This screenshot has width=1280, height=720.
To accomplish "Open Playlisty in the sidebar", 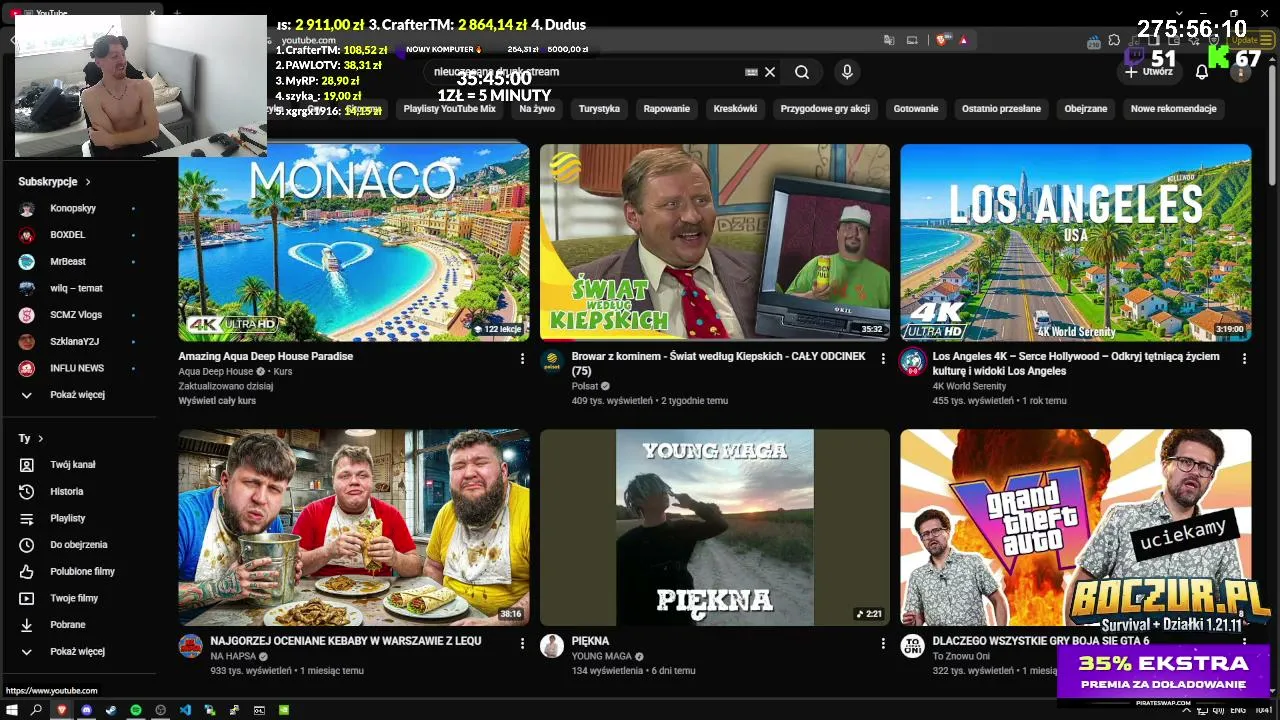I will pyautogui.click(x=67, y=518).
